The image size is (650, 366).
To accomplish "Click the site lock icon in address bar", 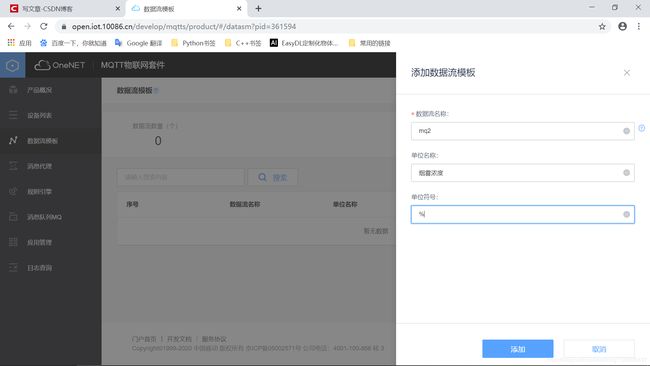I will click(x=63, y=27).
